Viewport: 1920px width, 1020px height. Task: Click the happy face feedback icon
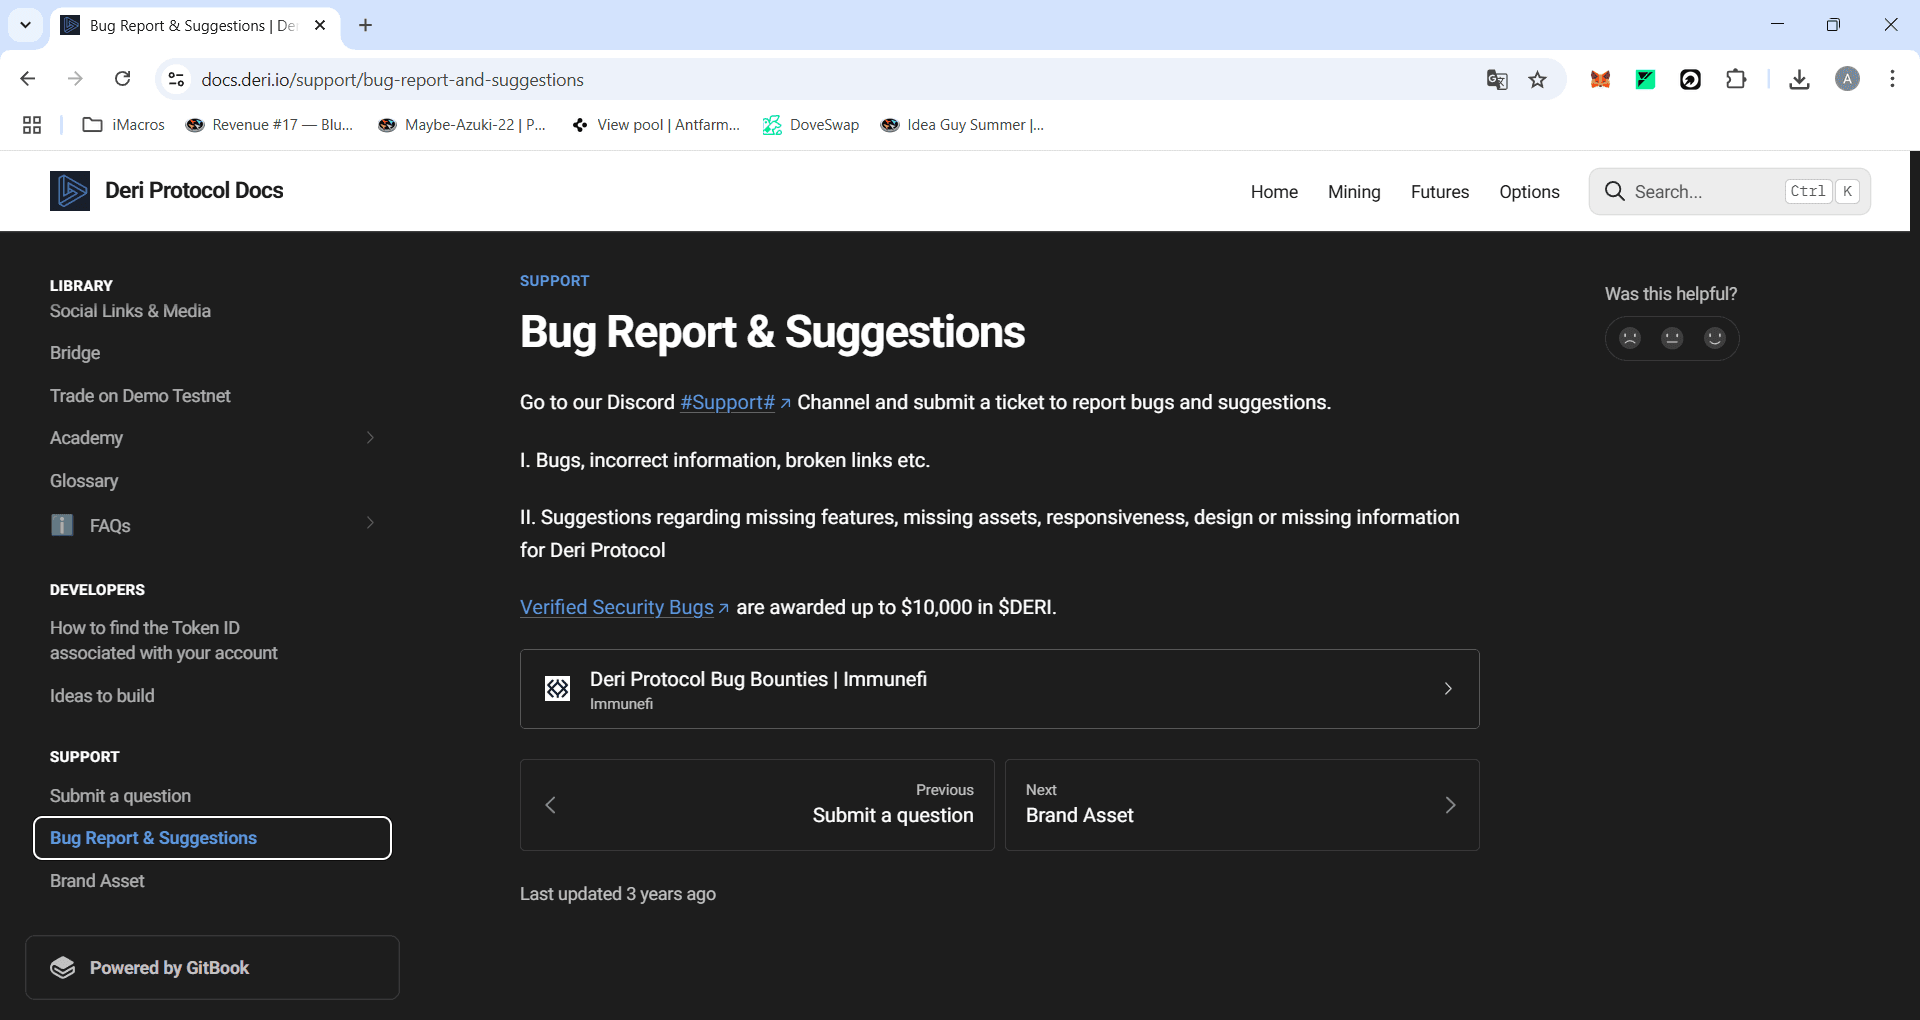coord(1715,338)
